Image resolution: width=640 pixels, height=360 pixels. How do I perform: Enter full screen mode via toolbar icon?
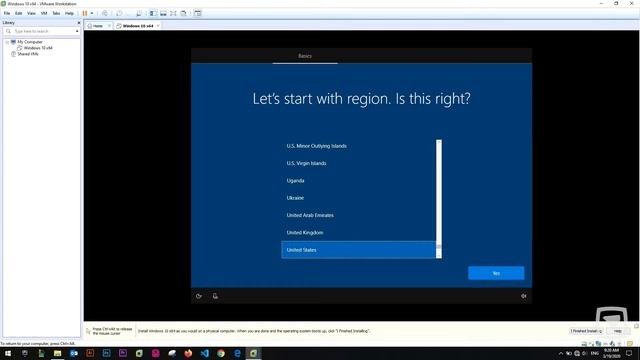(x=173, y=13)
